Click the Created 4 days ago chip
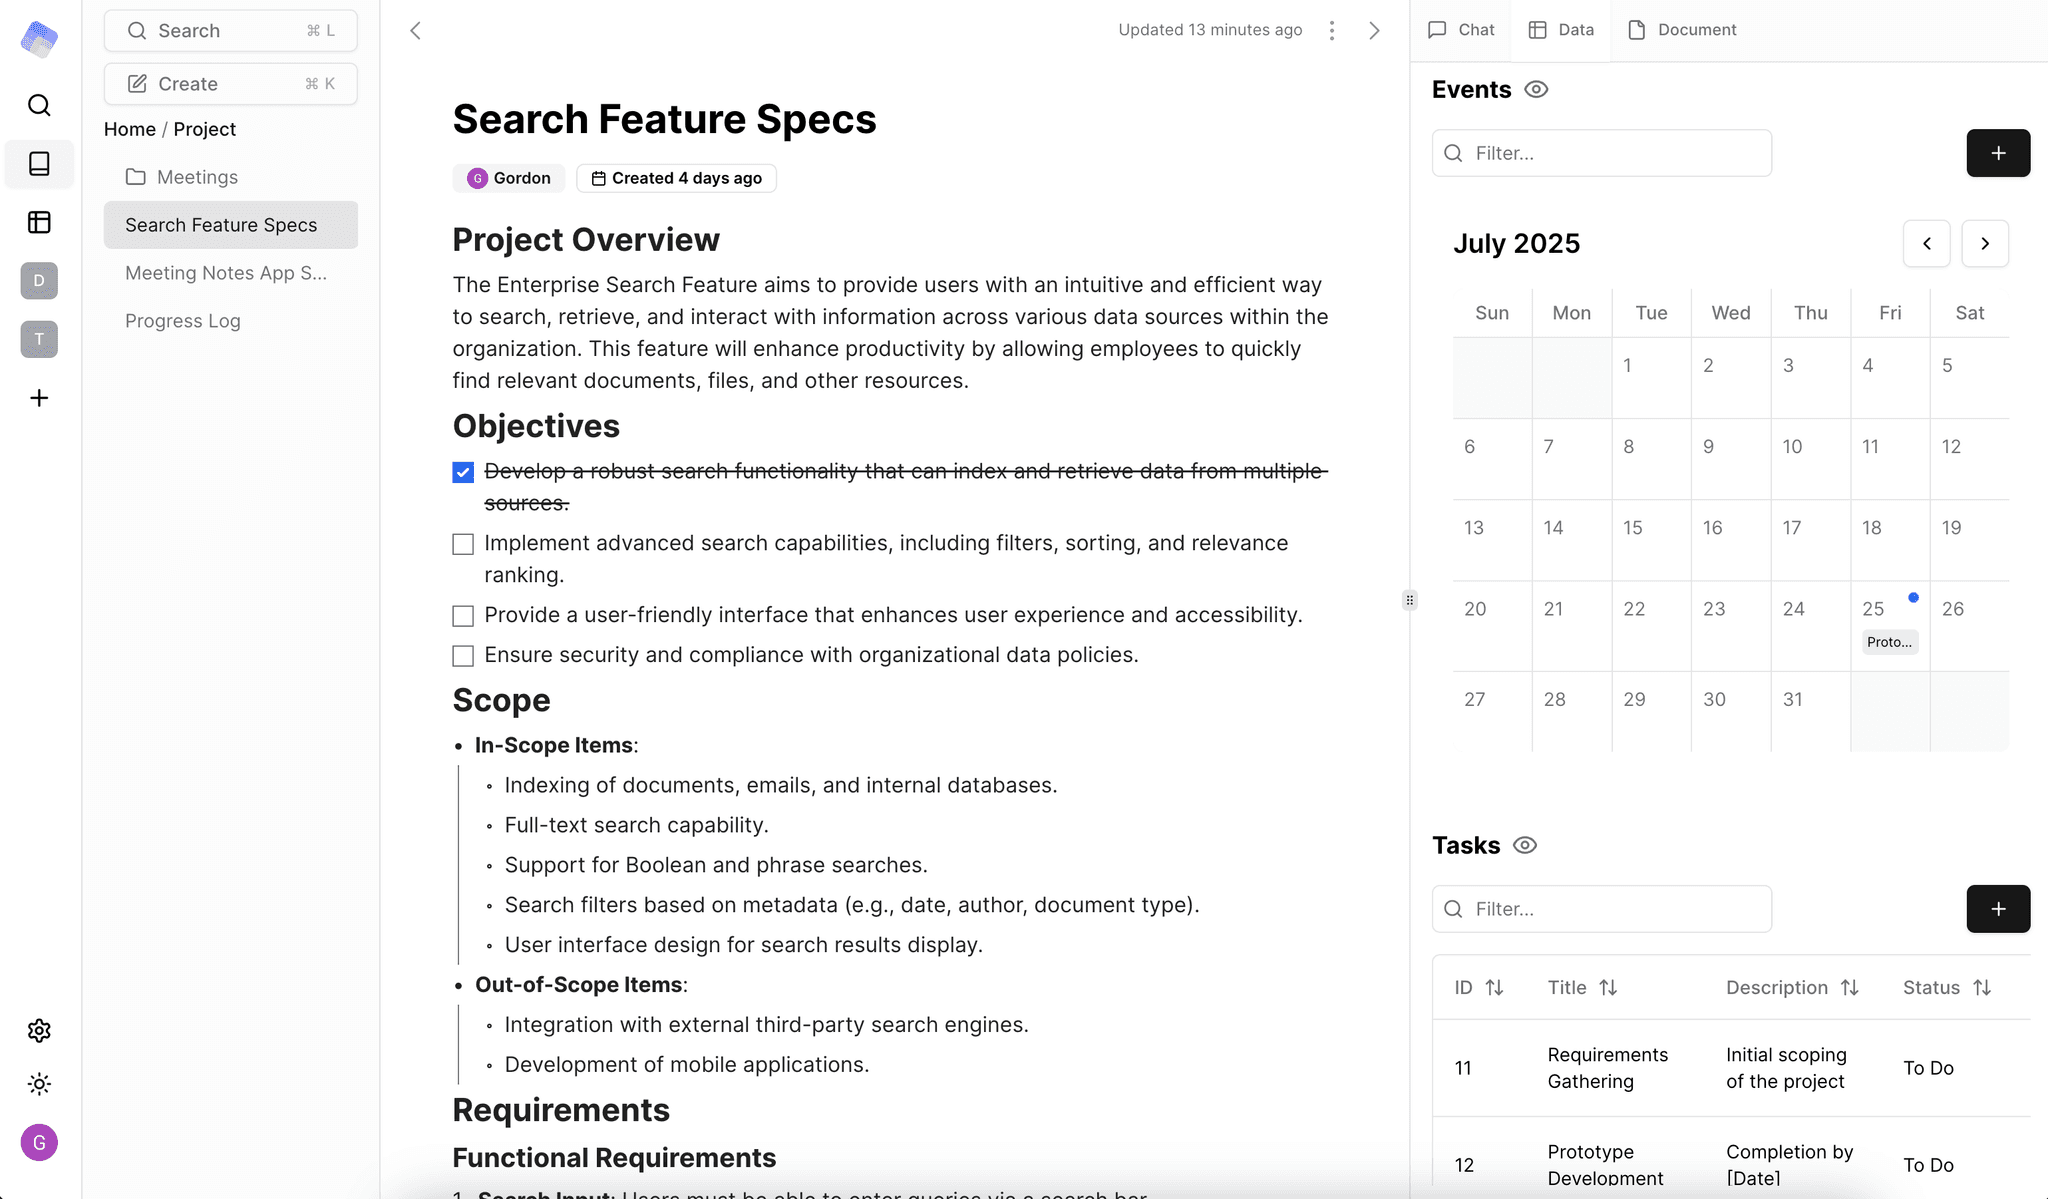 (x=676, y=178)
